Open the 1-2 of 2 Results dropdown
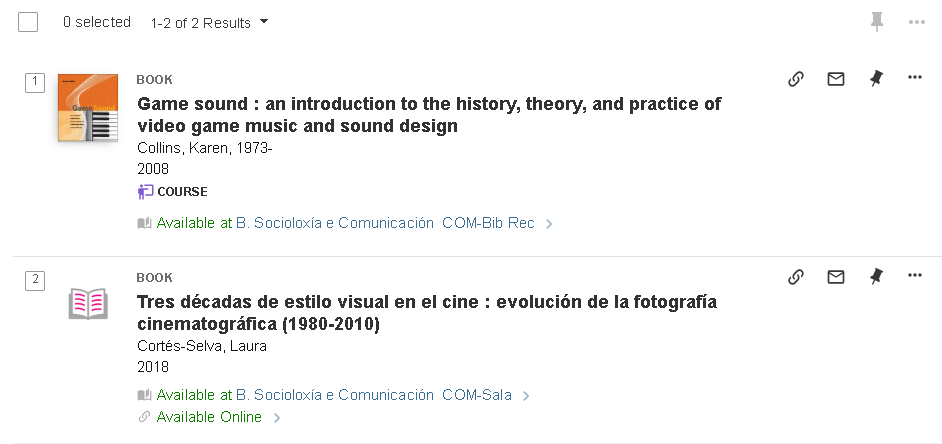The width and height of the screenshot is (942, 444). tap(209, 22)
